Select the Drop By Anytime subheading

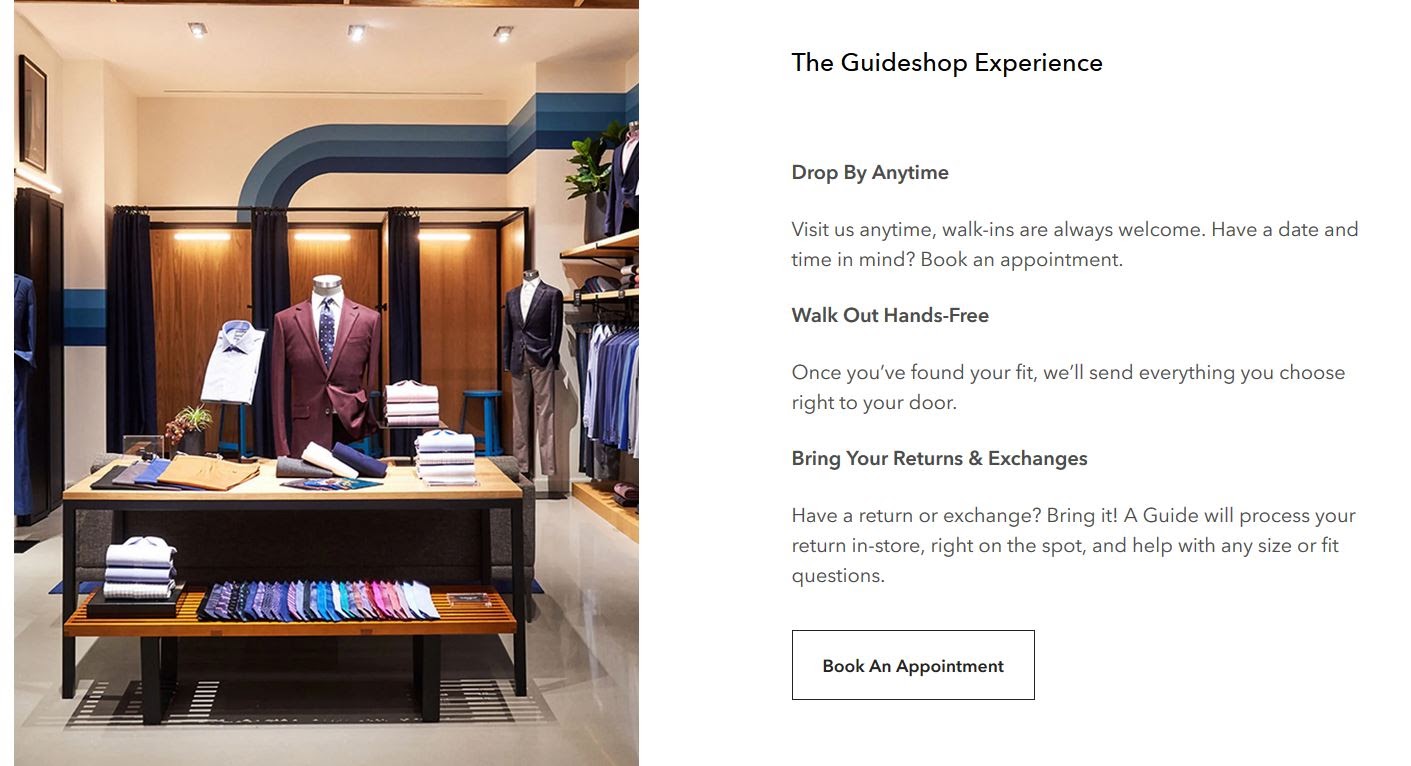(x=870, y=172)
